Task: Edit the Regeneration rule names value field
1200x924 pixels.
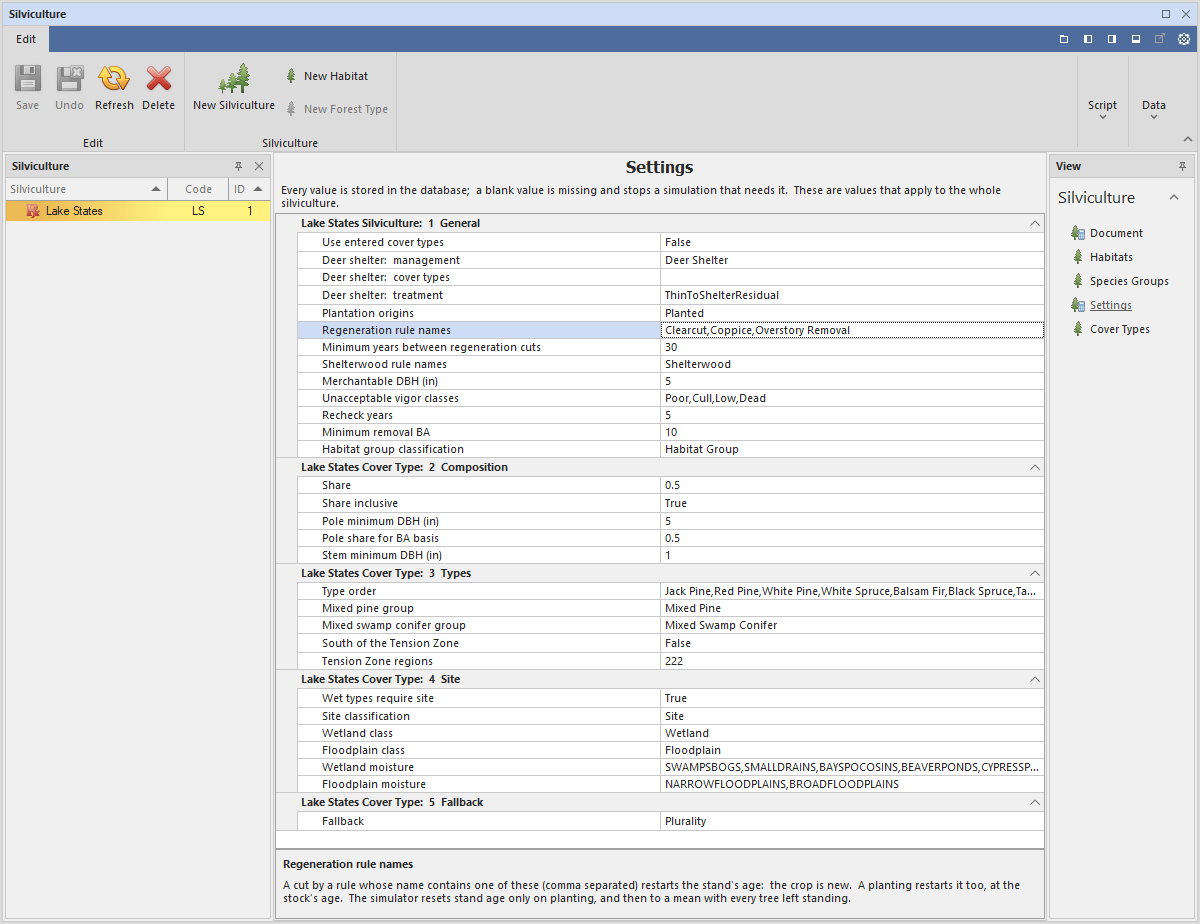Action: click(x=852, y=330)
